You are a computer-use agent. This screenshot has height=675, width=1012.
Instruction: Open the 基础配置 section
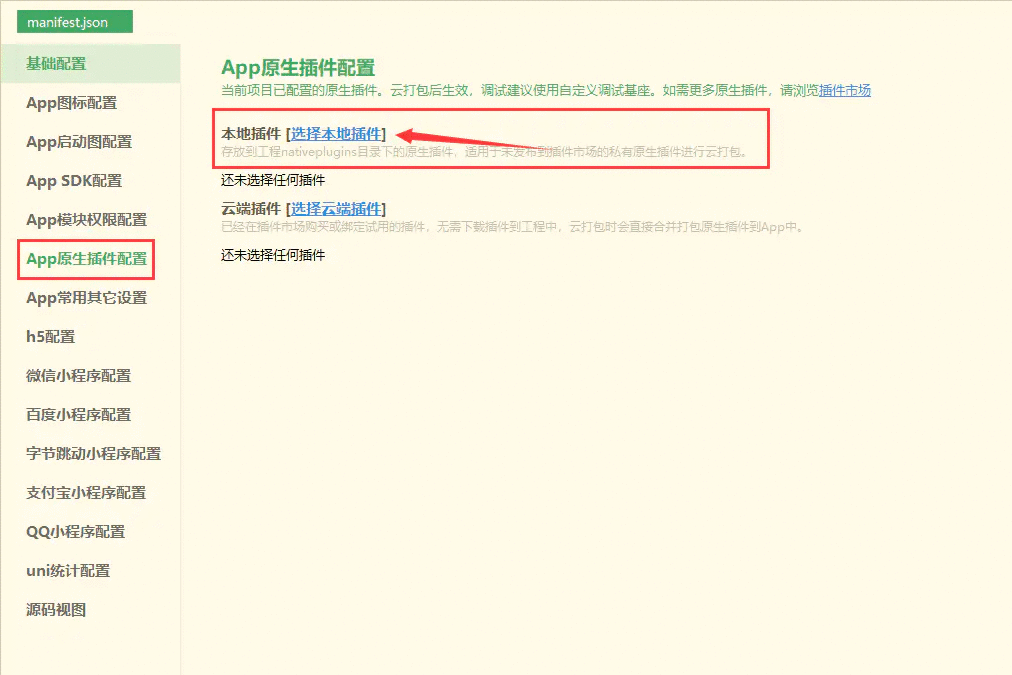[x=54, y=62]
